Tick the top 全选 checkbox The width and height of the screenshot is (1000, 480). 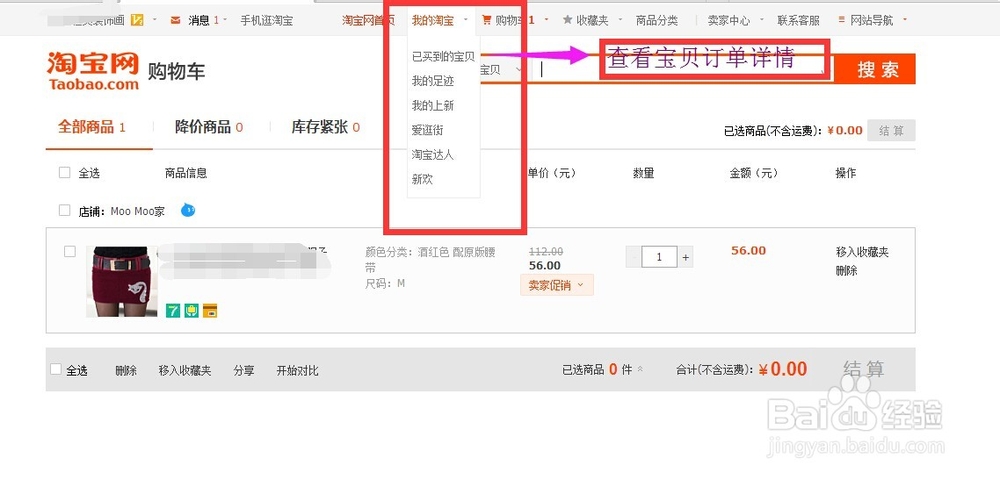64,172
